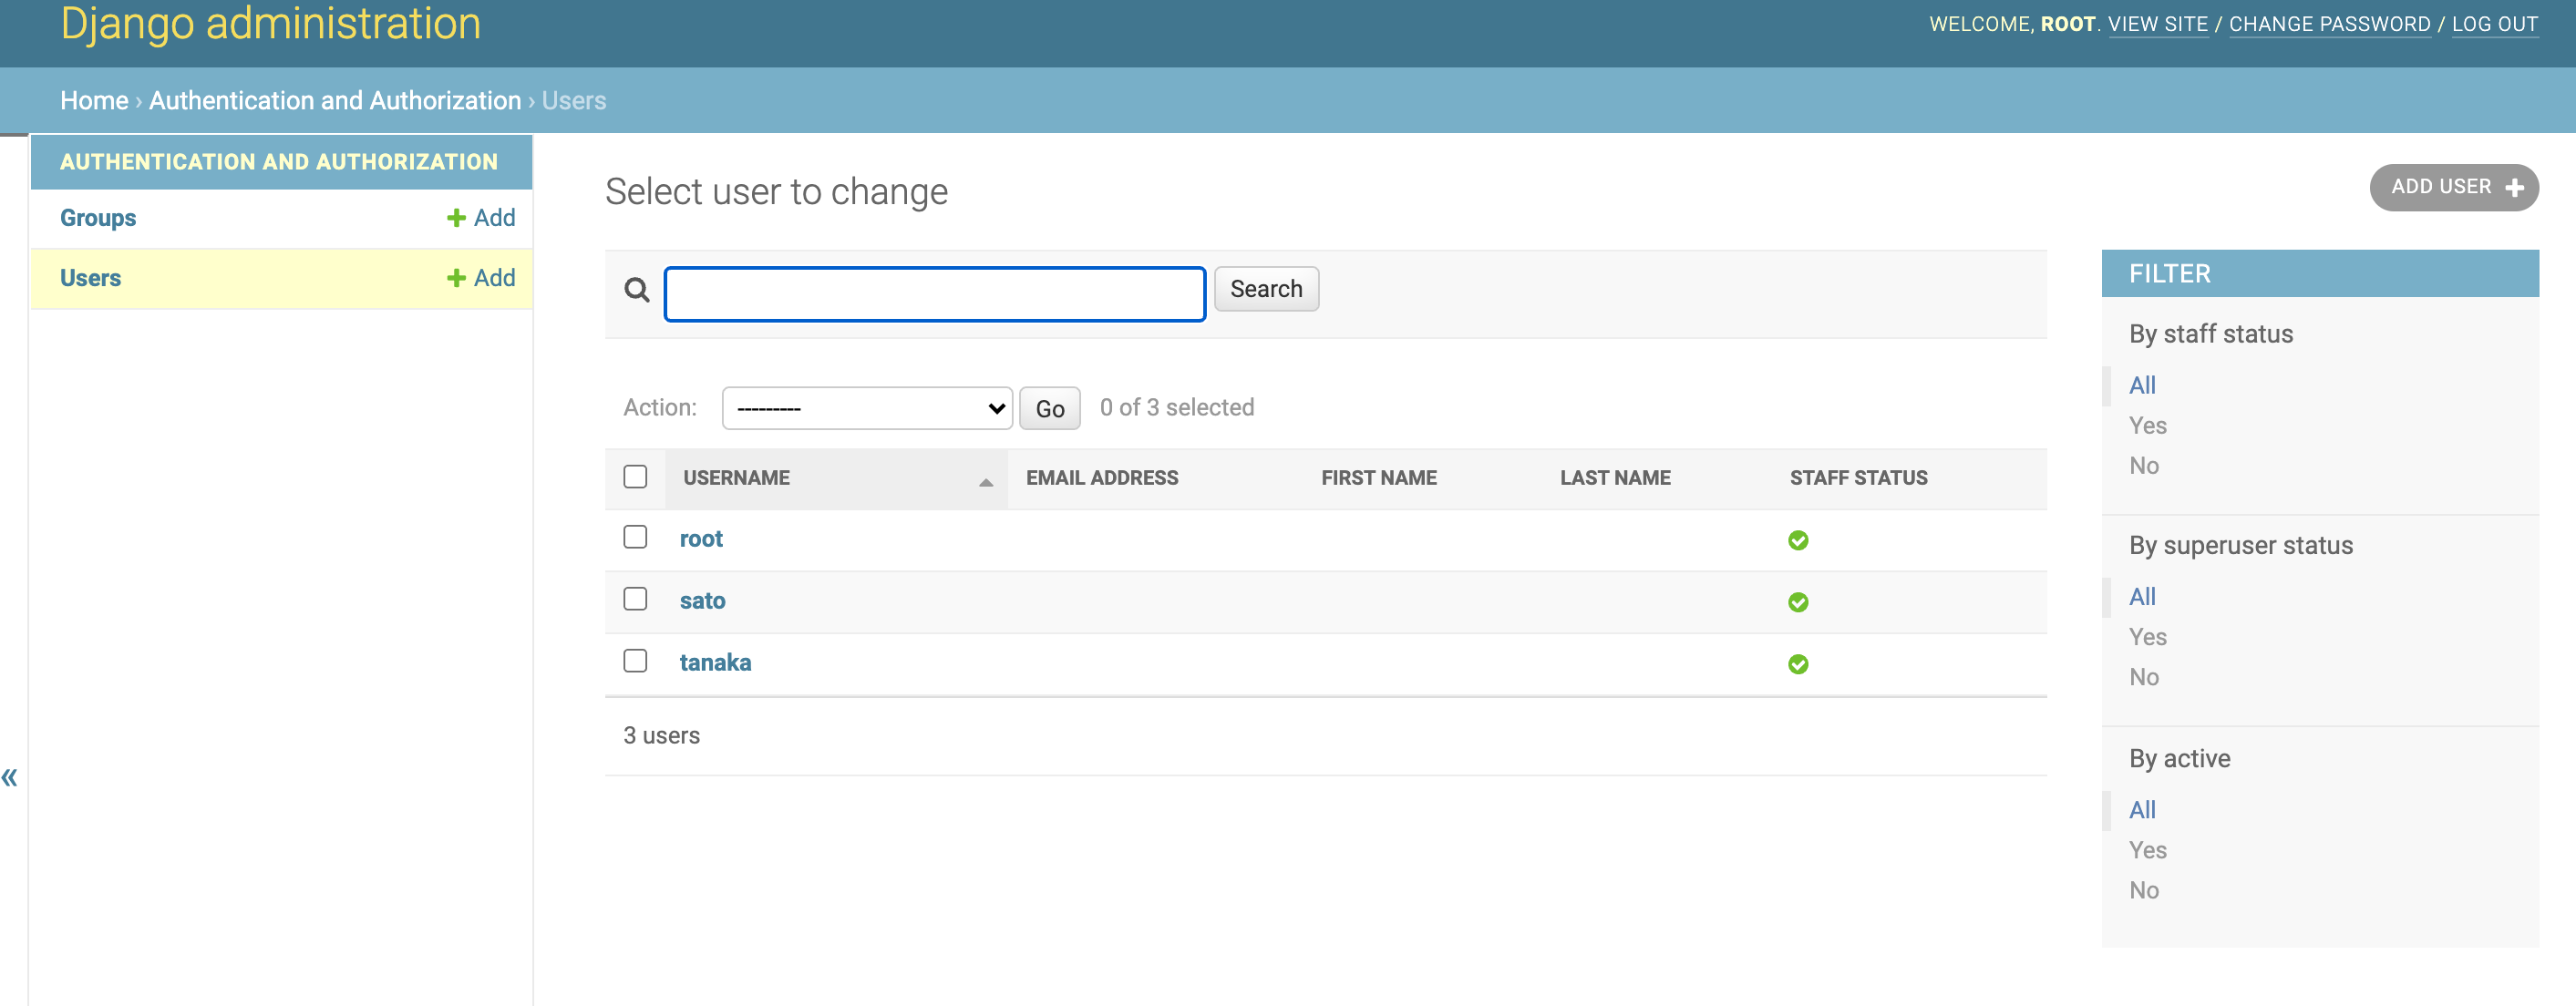This screenshot has width=2576, height=1006.
Task: Open Groups in the sidebar
Action: pos(98,218)
